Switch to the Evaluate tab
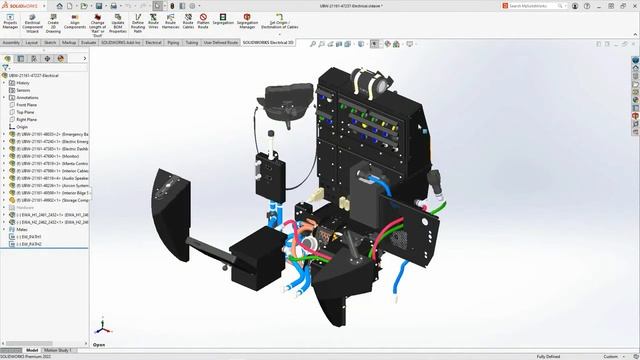Viewport: 640px width, 360px height. 89,42
